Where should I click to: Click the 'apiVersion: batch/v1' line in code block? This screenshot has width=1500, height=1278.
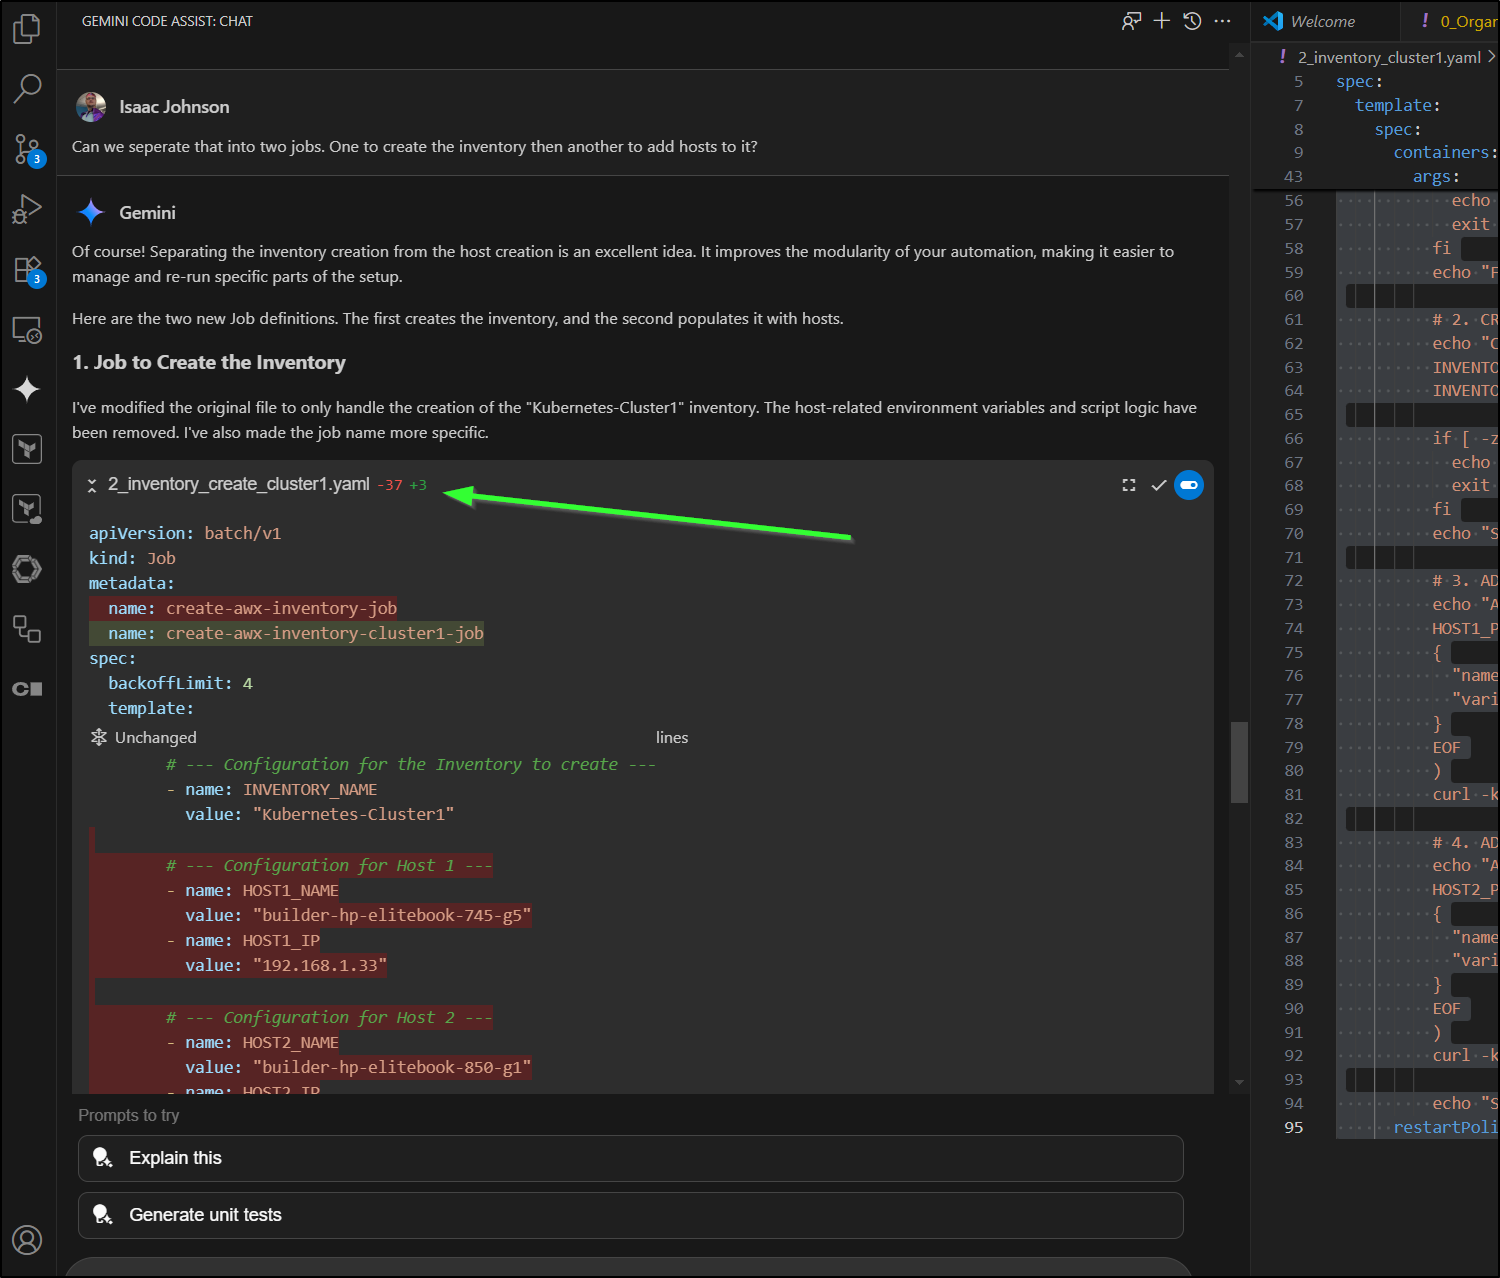[x=185, y=533]
